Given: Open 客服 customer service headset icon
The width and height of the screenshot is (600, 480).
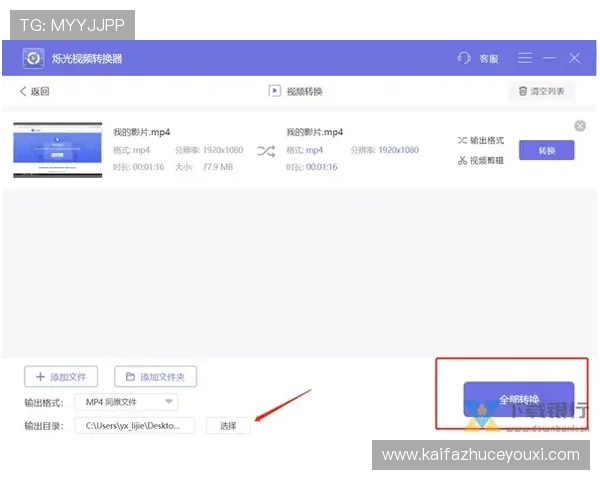Looking at the screenshot, I should (464, 58).
